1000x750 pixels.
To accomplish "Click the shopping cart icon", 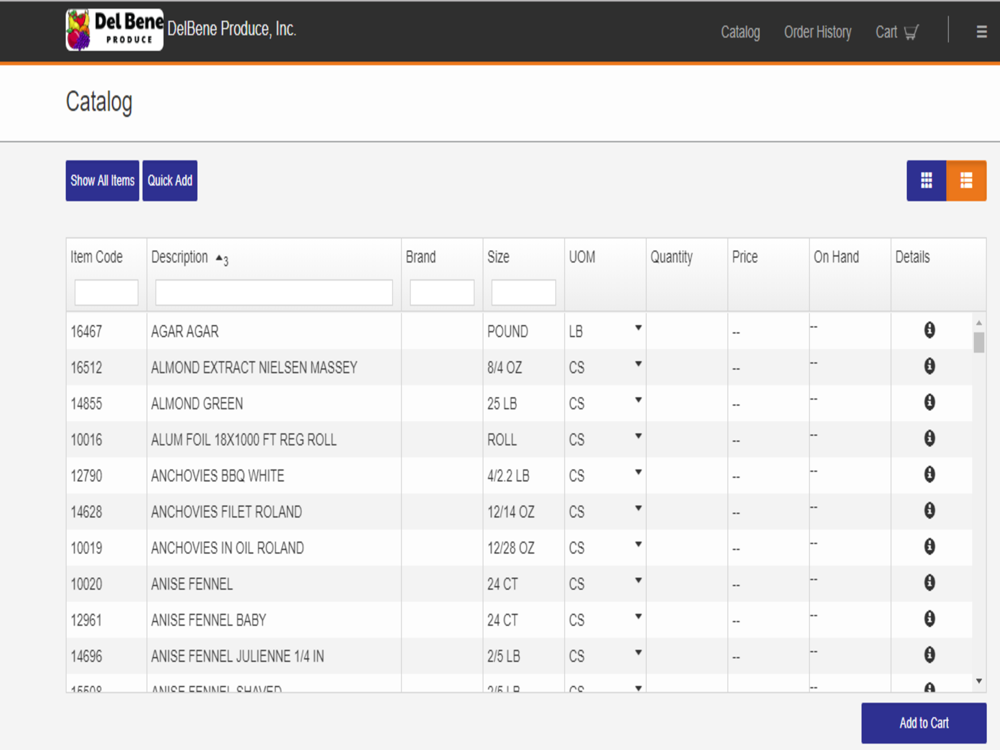I will click(911, 33).
